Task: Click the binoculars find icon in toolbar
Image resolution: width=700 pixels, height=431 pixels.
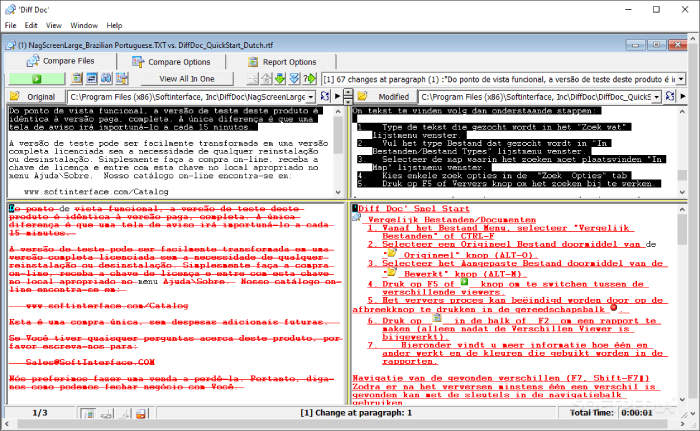Action: click(x=106, y=79)
